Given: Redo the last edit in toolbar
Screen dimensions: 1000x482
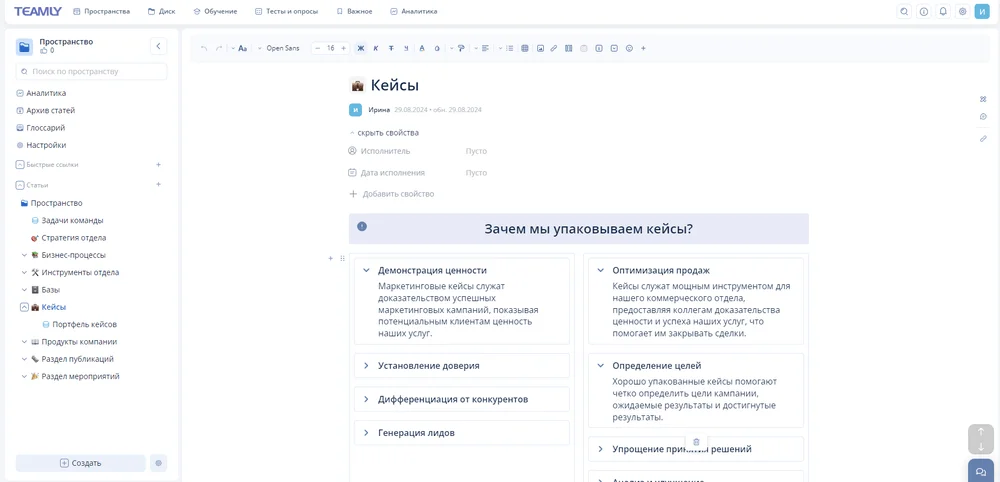Looking at the screenshot, I should (x=219, y=48).
